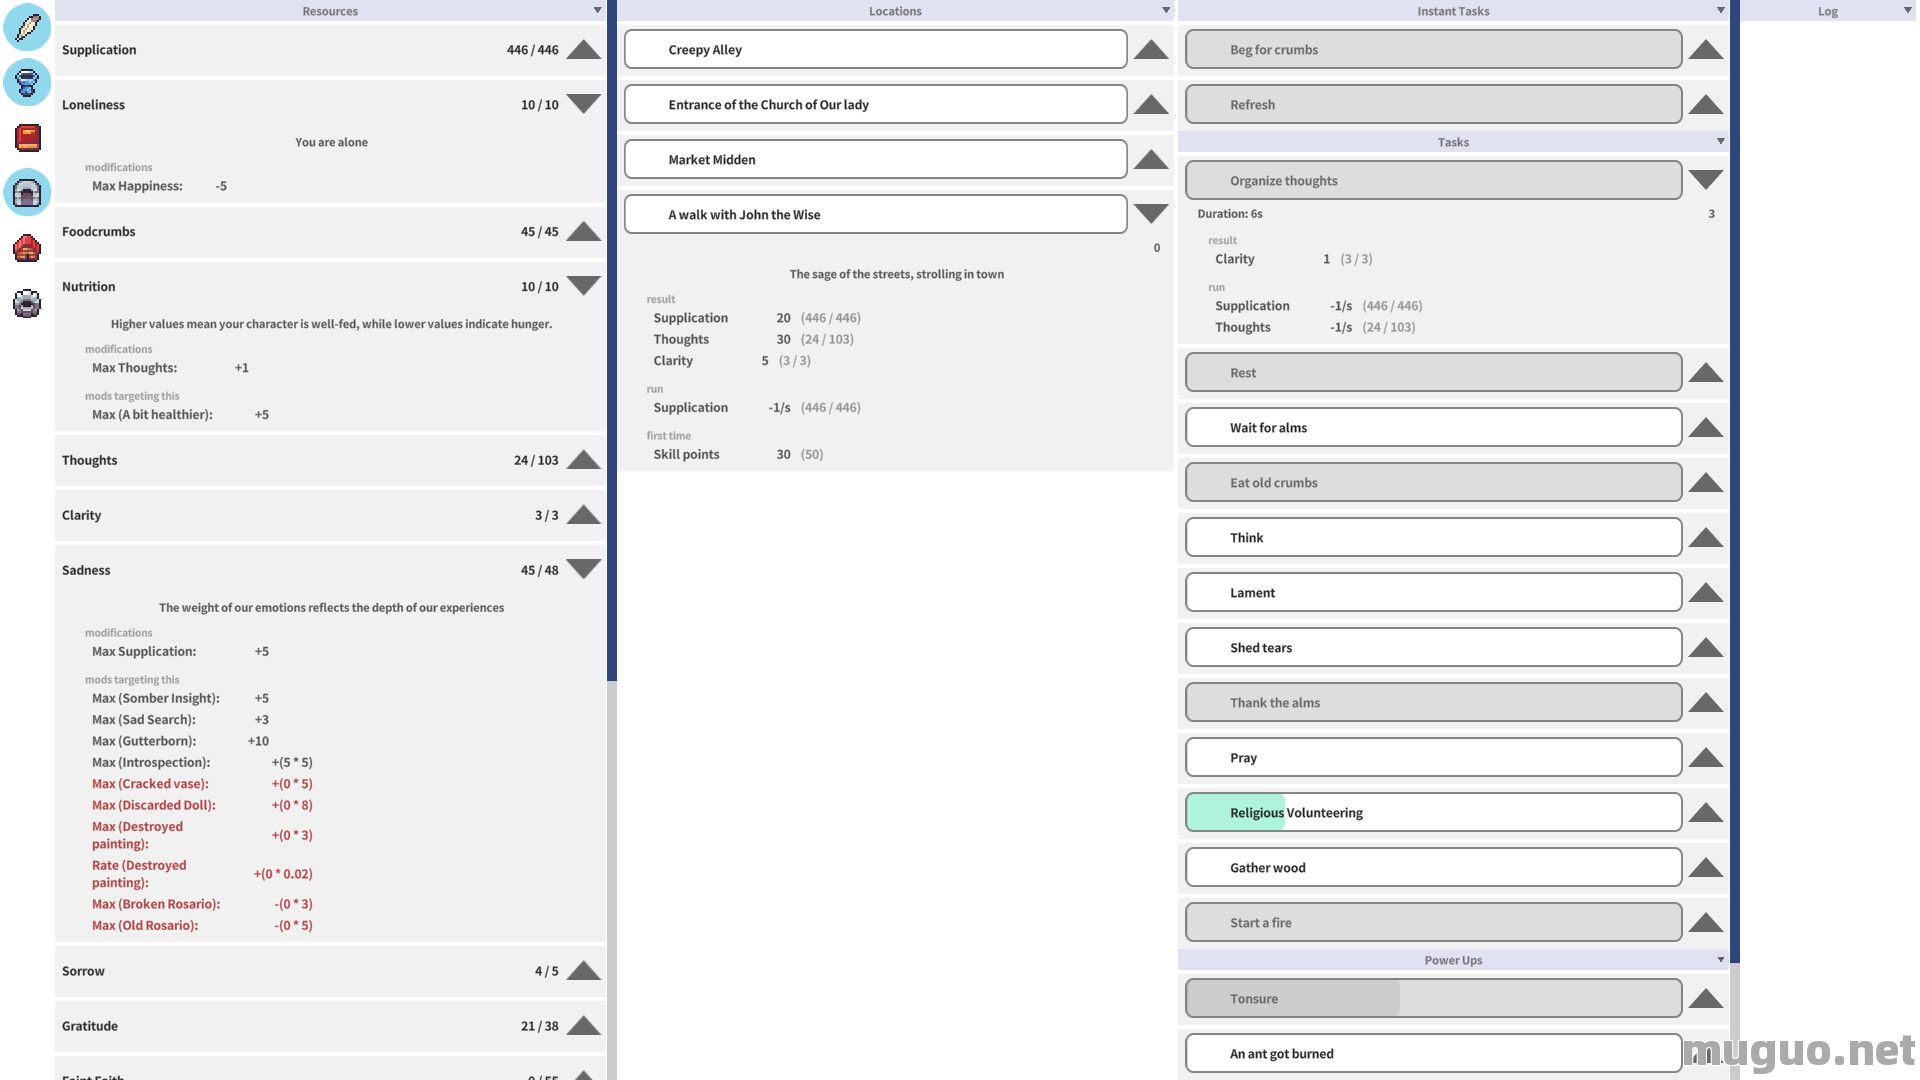
Task: Collapse the Resources panel header arrow
Action: pyautogui.click(x=597, y=10)
